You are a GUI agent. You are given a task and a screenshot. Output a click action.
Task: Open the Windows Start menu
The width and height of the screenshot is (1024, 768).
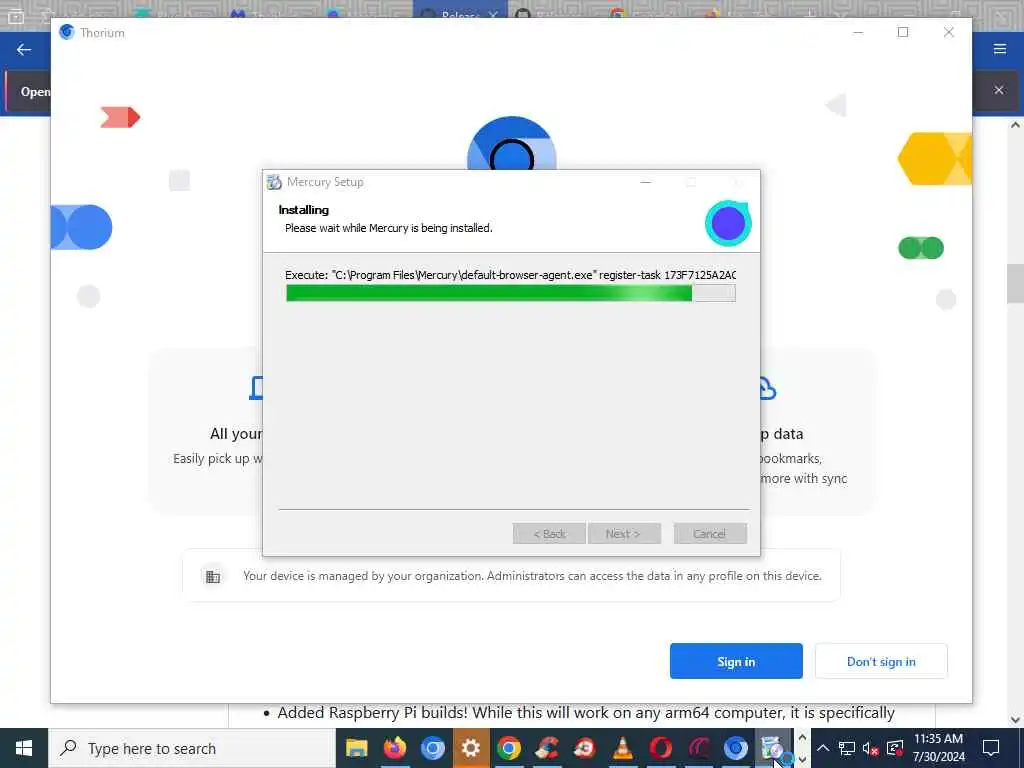24,748
